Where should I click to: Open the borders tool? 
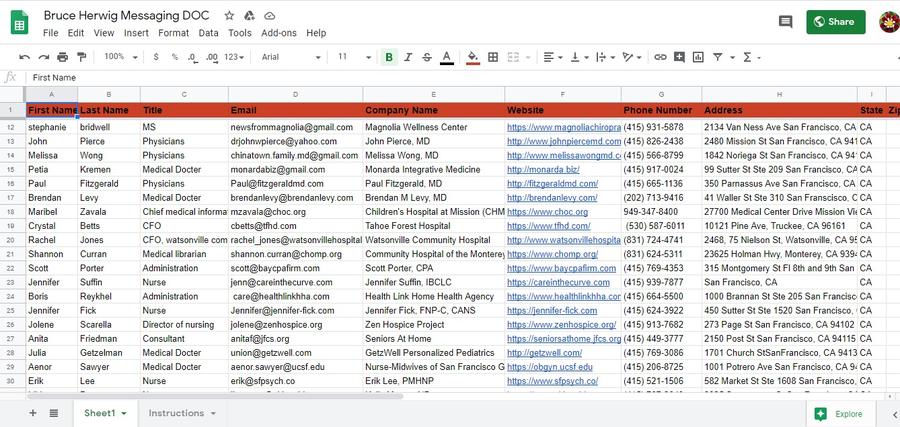[x=492, y=57]
